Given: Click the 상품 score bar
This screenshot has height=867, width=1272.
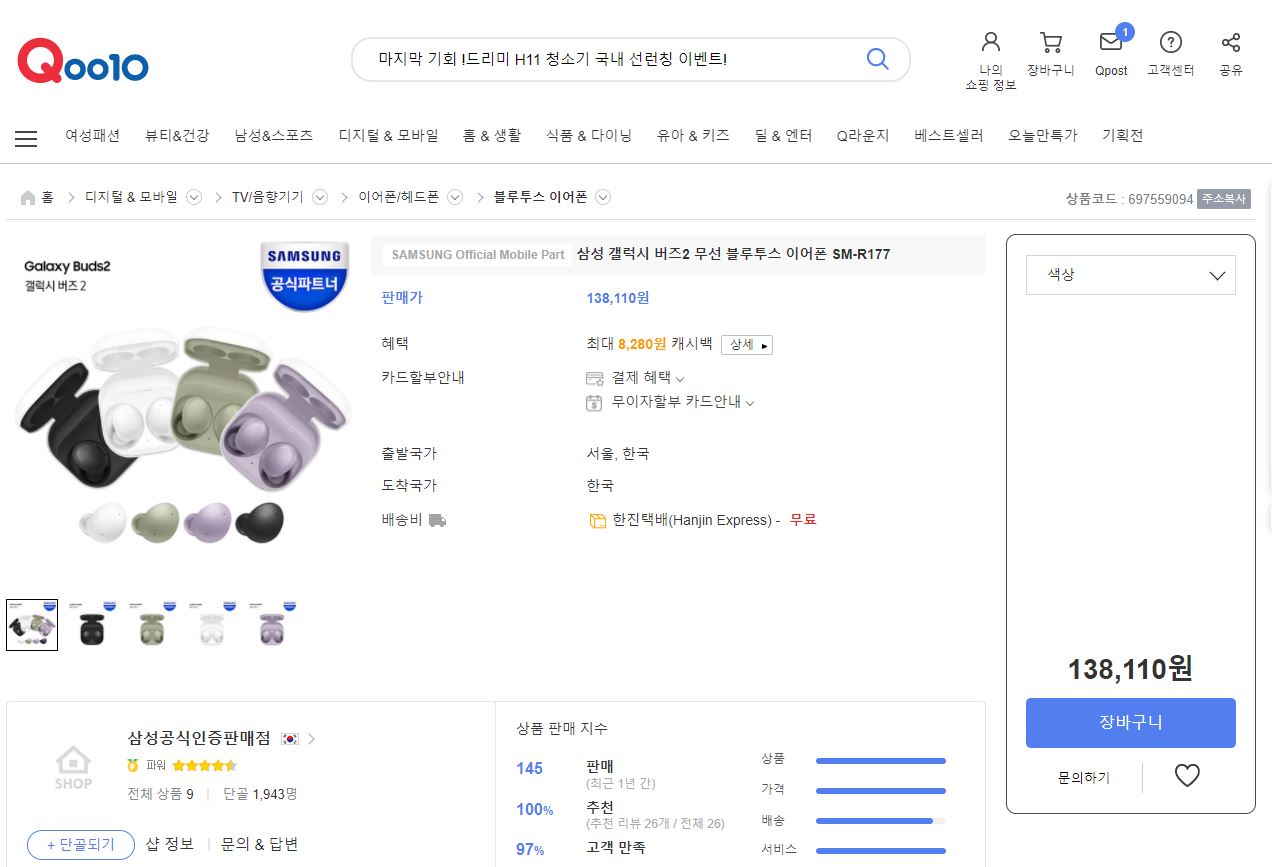Looking at the screenshot, I should (x=881, y=761).
